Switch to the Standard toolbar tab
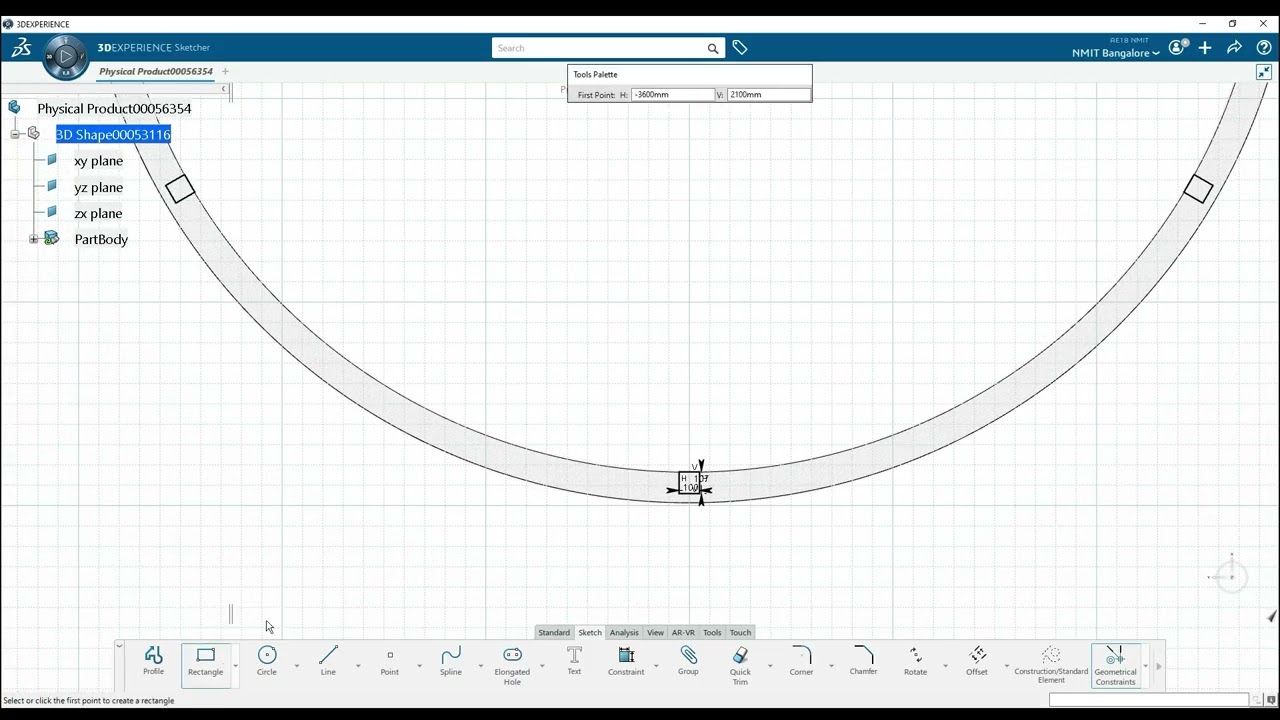 [x=554, y=632]
